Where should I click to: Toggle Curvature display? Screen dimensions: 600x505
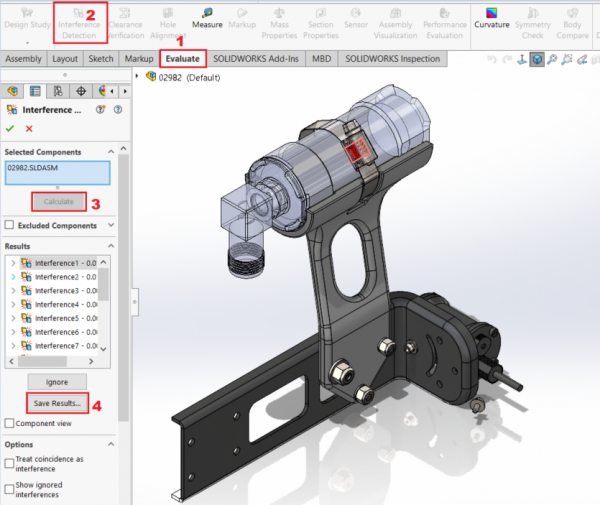coord(492,19)
